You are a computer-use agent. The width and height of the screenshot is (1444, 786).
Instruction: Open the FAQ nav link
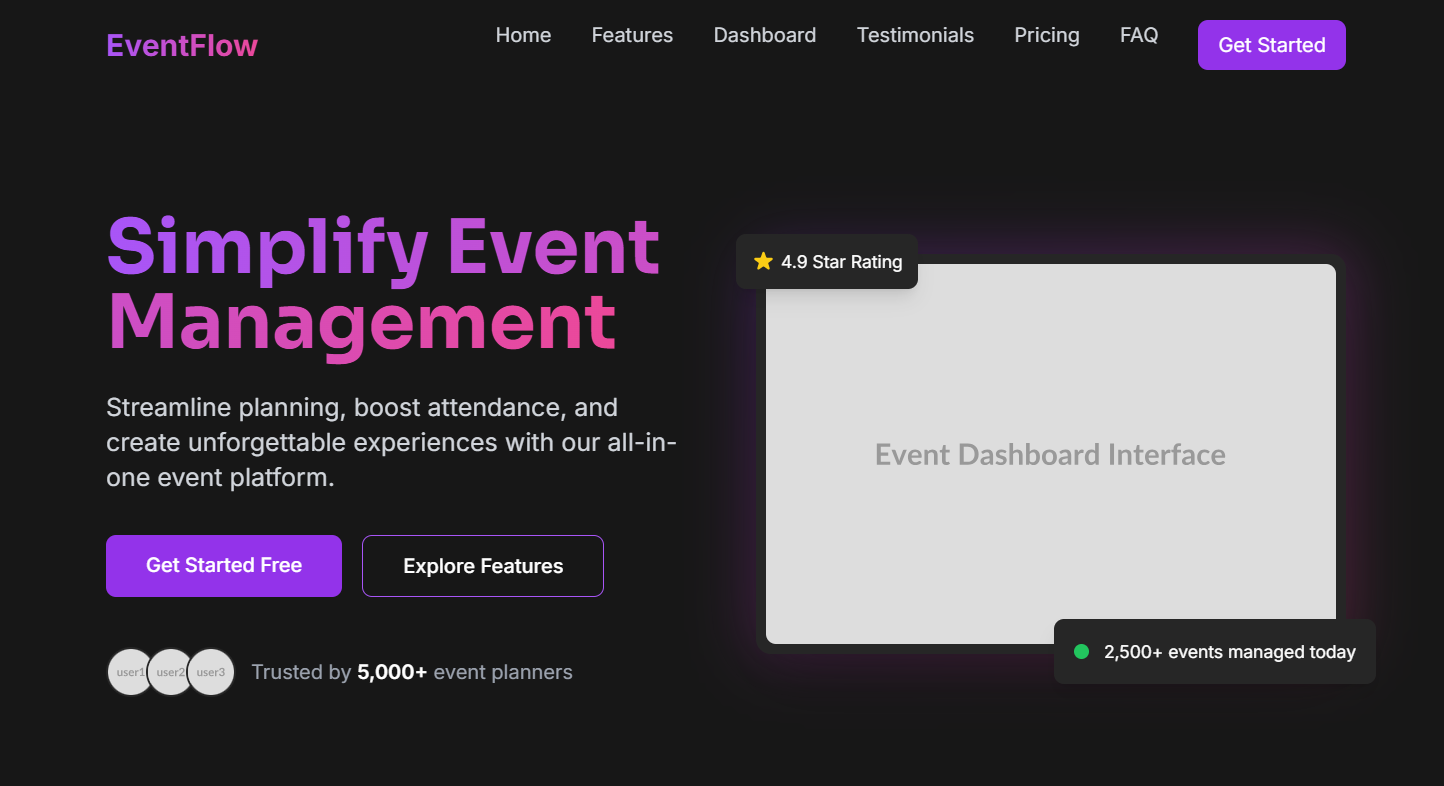pyautogui.click(x=1139, y=35)
